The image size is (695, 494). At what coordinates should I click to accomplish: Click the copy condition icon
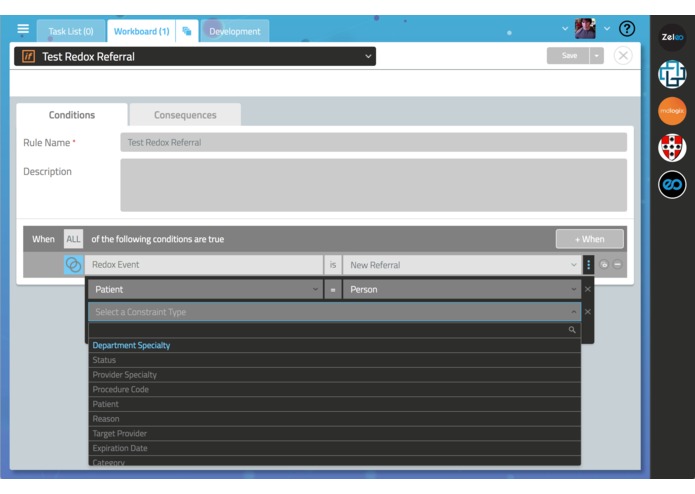pos(604,265)
